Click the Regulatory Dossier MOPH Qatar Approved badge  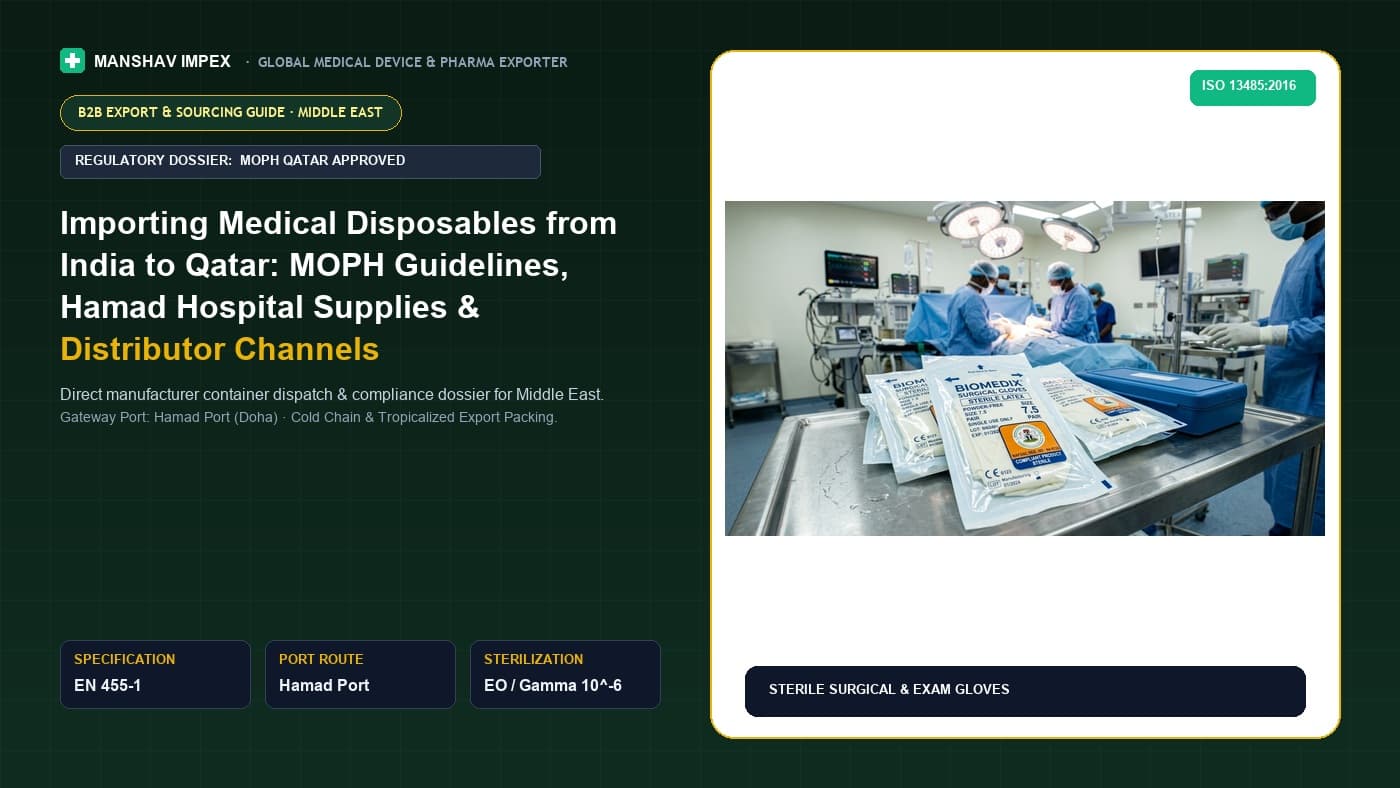pyautogui.click(x=300, y=162)
